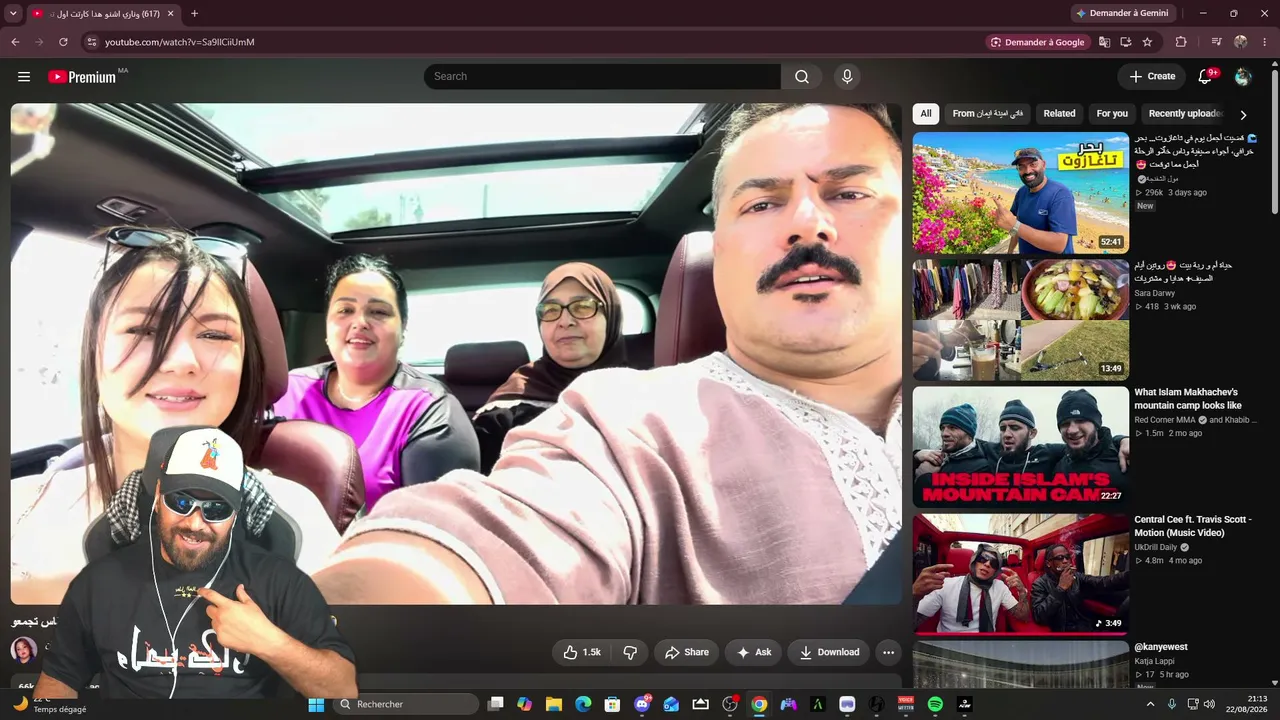The image size is (1280, 720).
Task: Select the All filter chip
Action: click(x=926, y=114)
